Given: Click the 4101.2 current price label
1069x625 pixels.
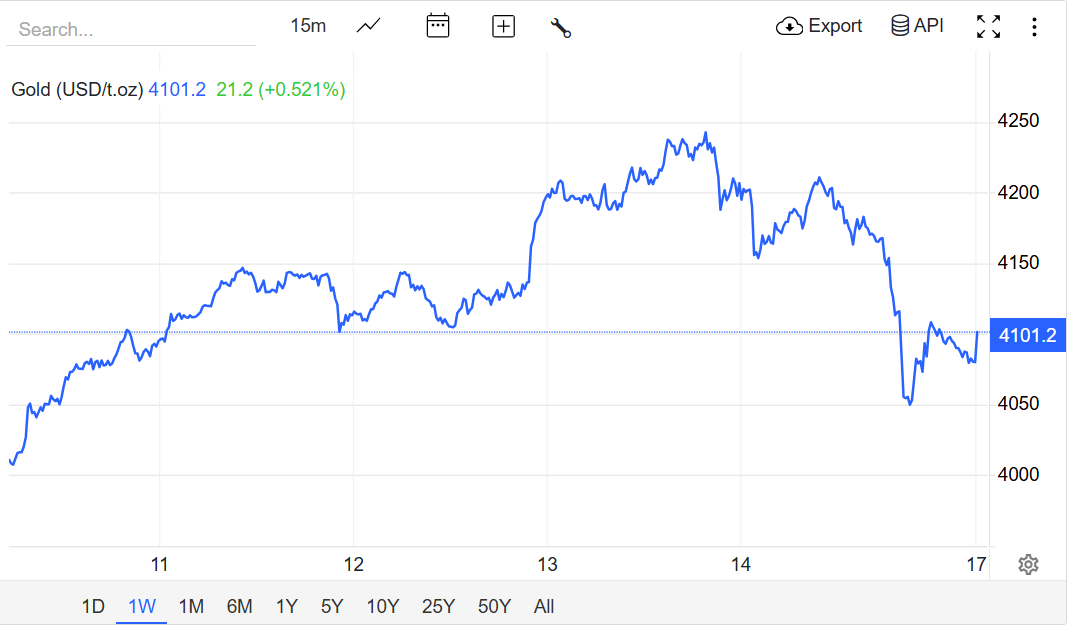Looking at the screenshot, I should point(1028,335).
